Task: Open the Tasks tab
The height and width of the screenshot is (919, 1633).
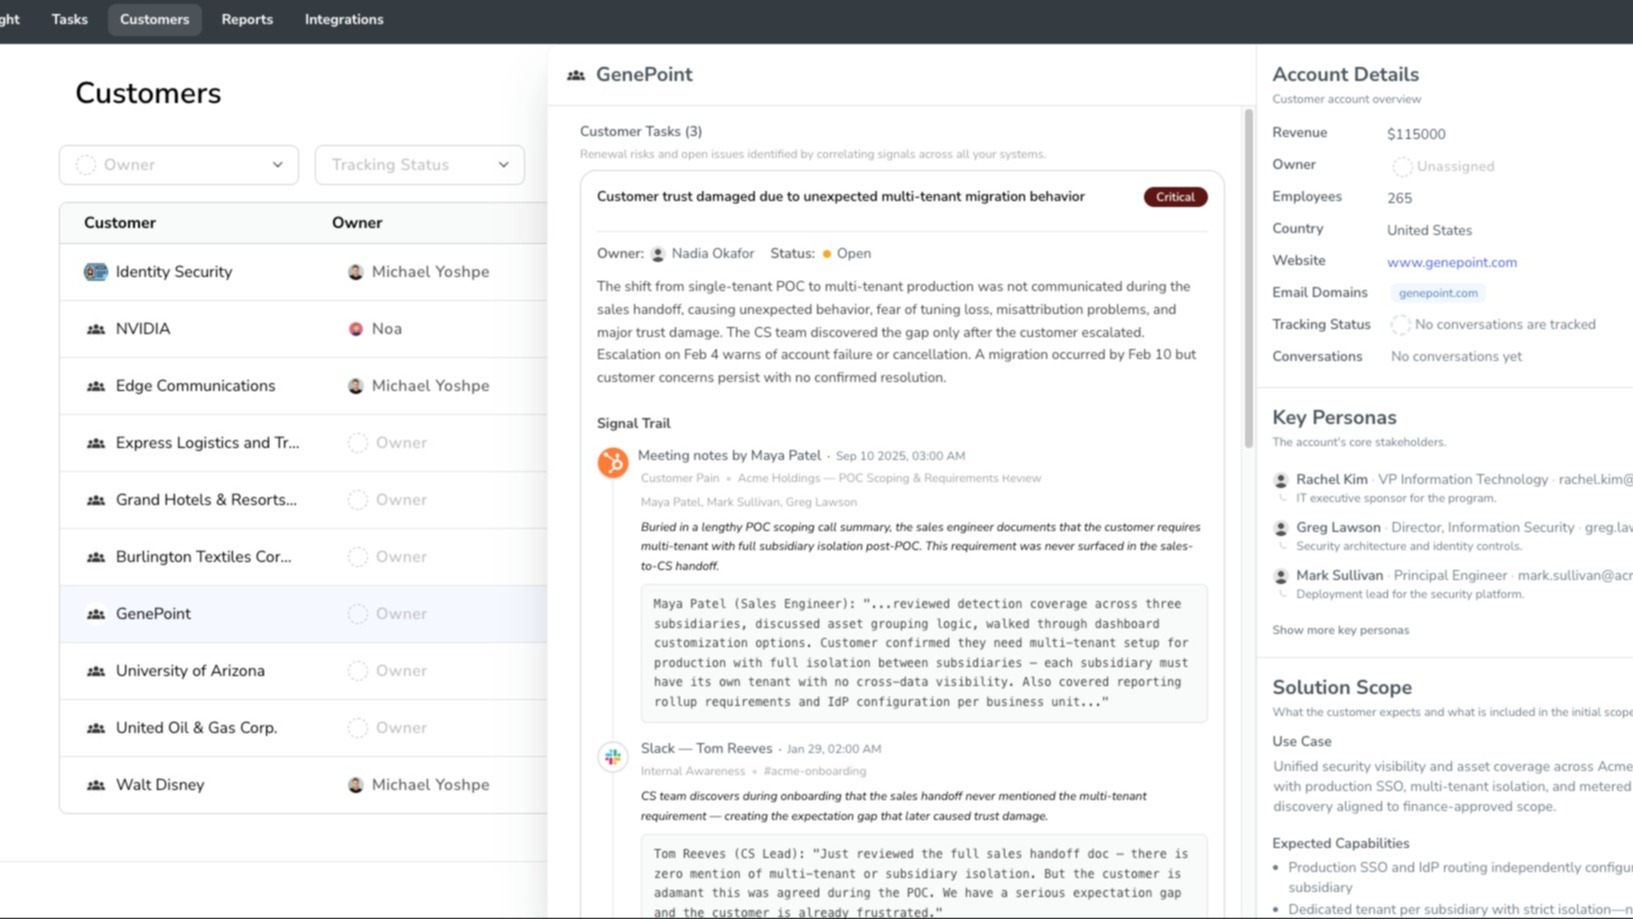Action: 69,19
